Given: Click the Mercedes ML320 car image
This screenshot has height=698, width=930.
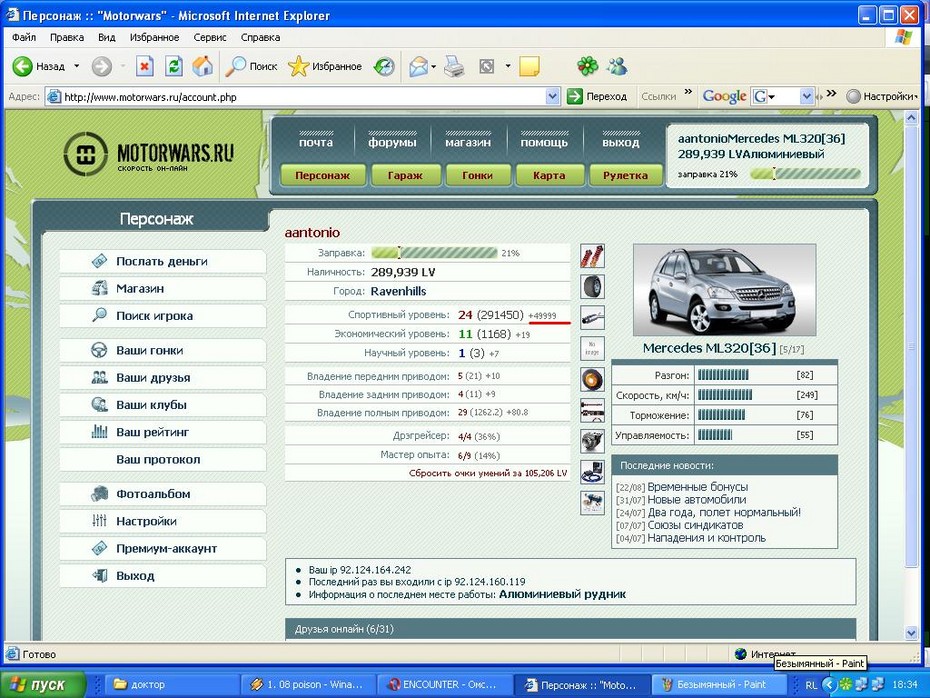Looking at the screenshot, I should pyautogui.click(x=724, y=290).
